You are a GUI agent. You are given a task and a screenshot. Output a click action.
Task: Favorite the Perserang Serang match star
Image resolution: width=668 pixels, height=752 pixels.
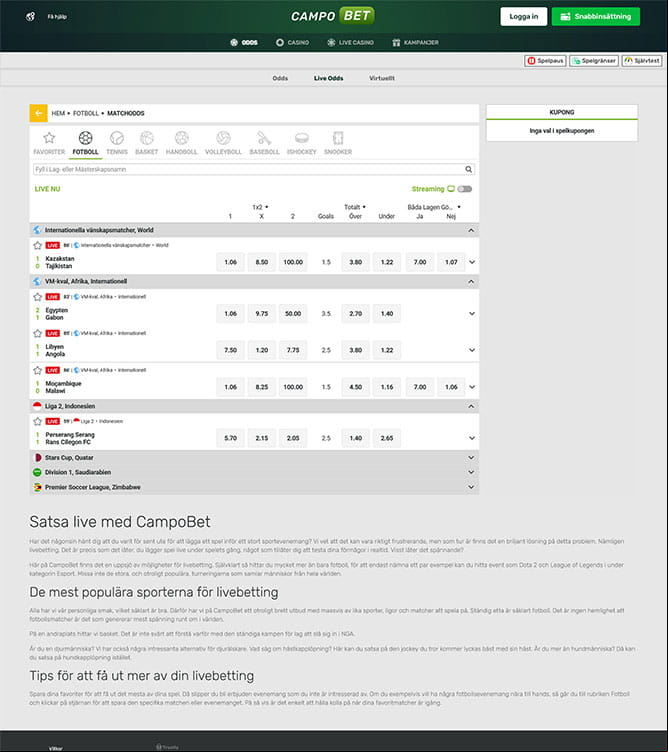38,422
